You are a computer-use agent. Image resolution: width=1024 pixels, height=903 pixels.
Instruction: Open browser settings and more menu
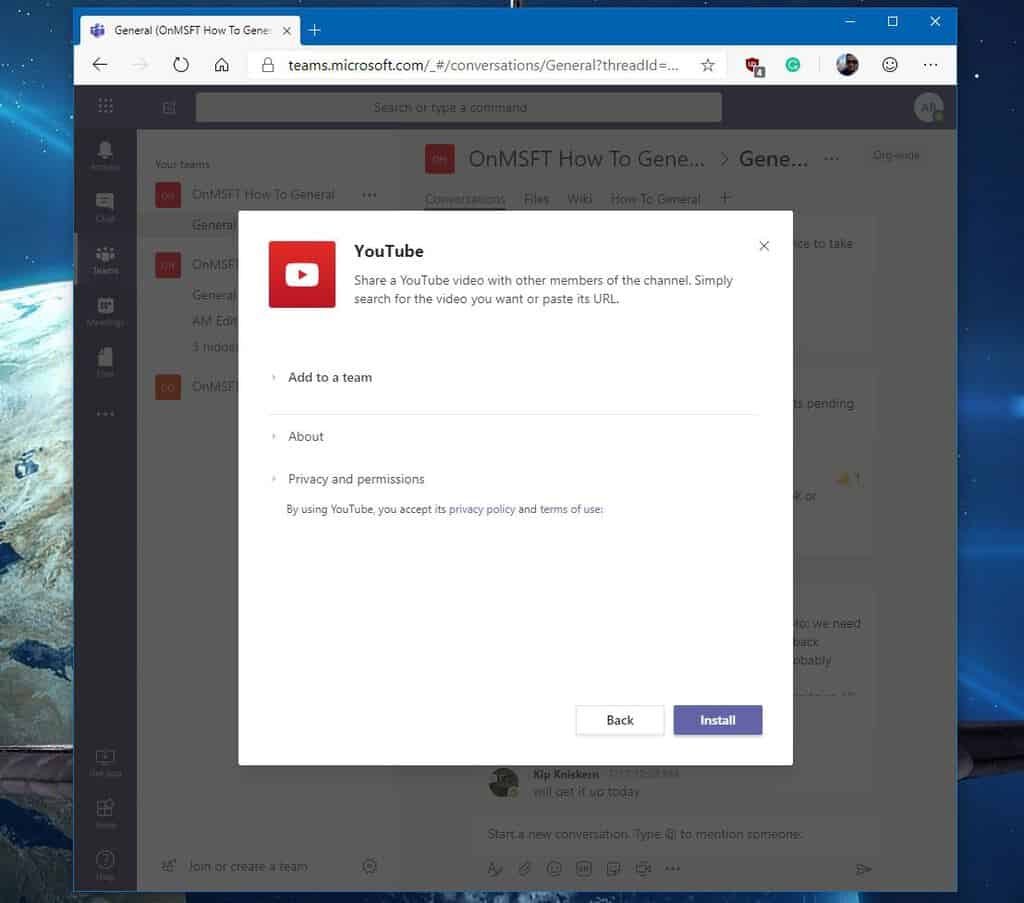[x=930, y=65]
